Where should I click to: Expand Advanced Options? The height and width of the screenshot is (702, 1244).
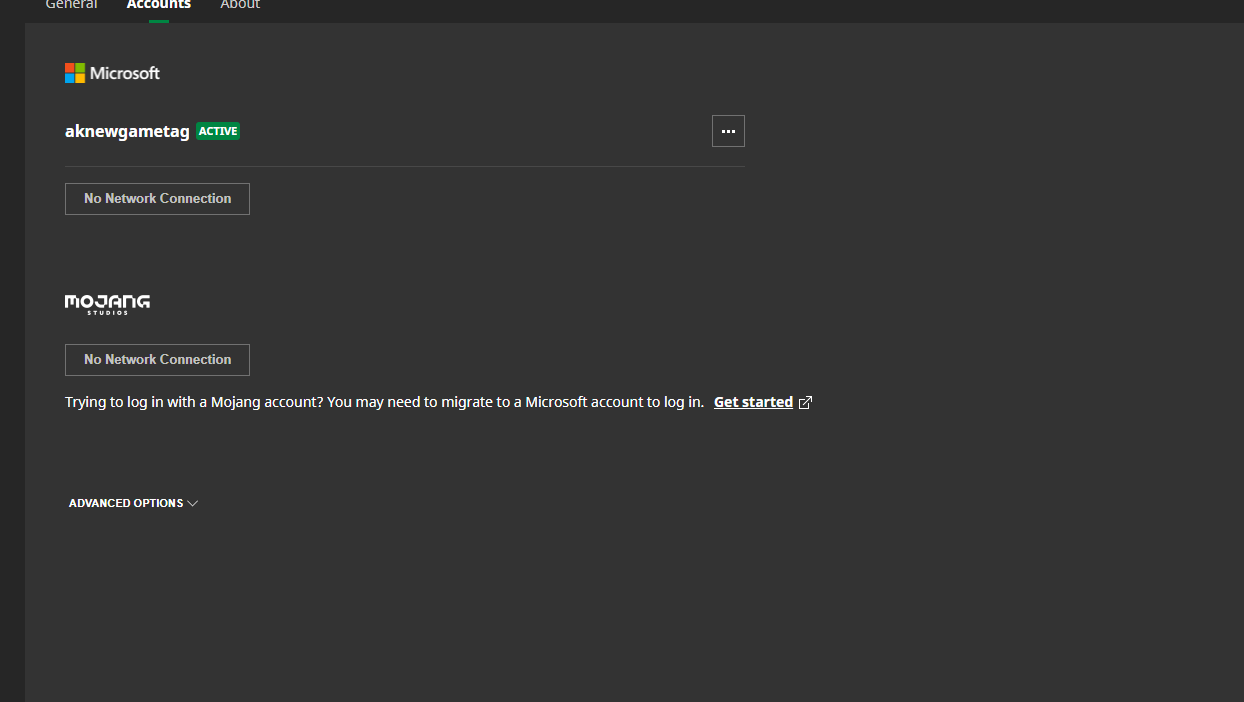(x=133, y=503)
